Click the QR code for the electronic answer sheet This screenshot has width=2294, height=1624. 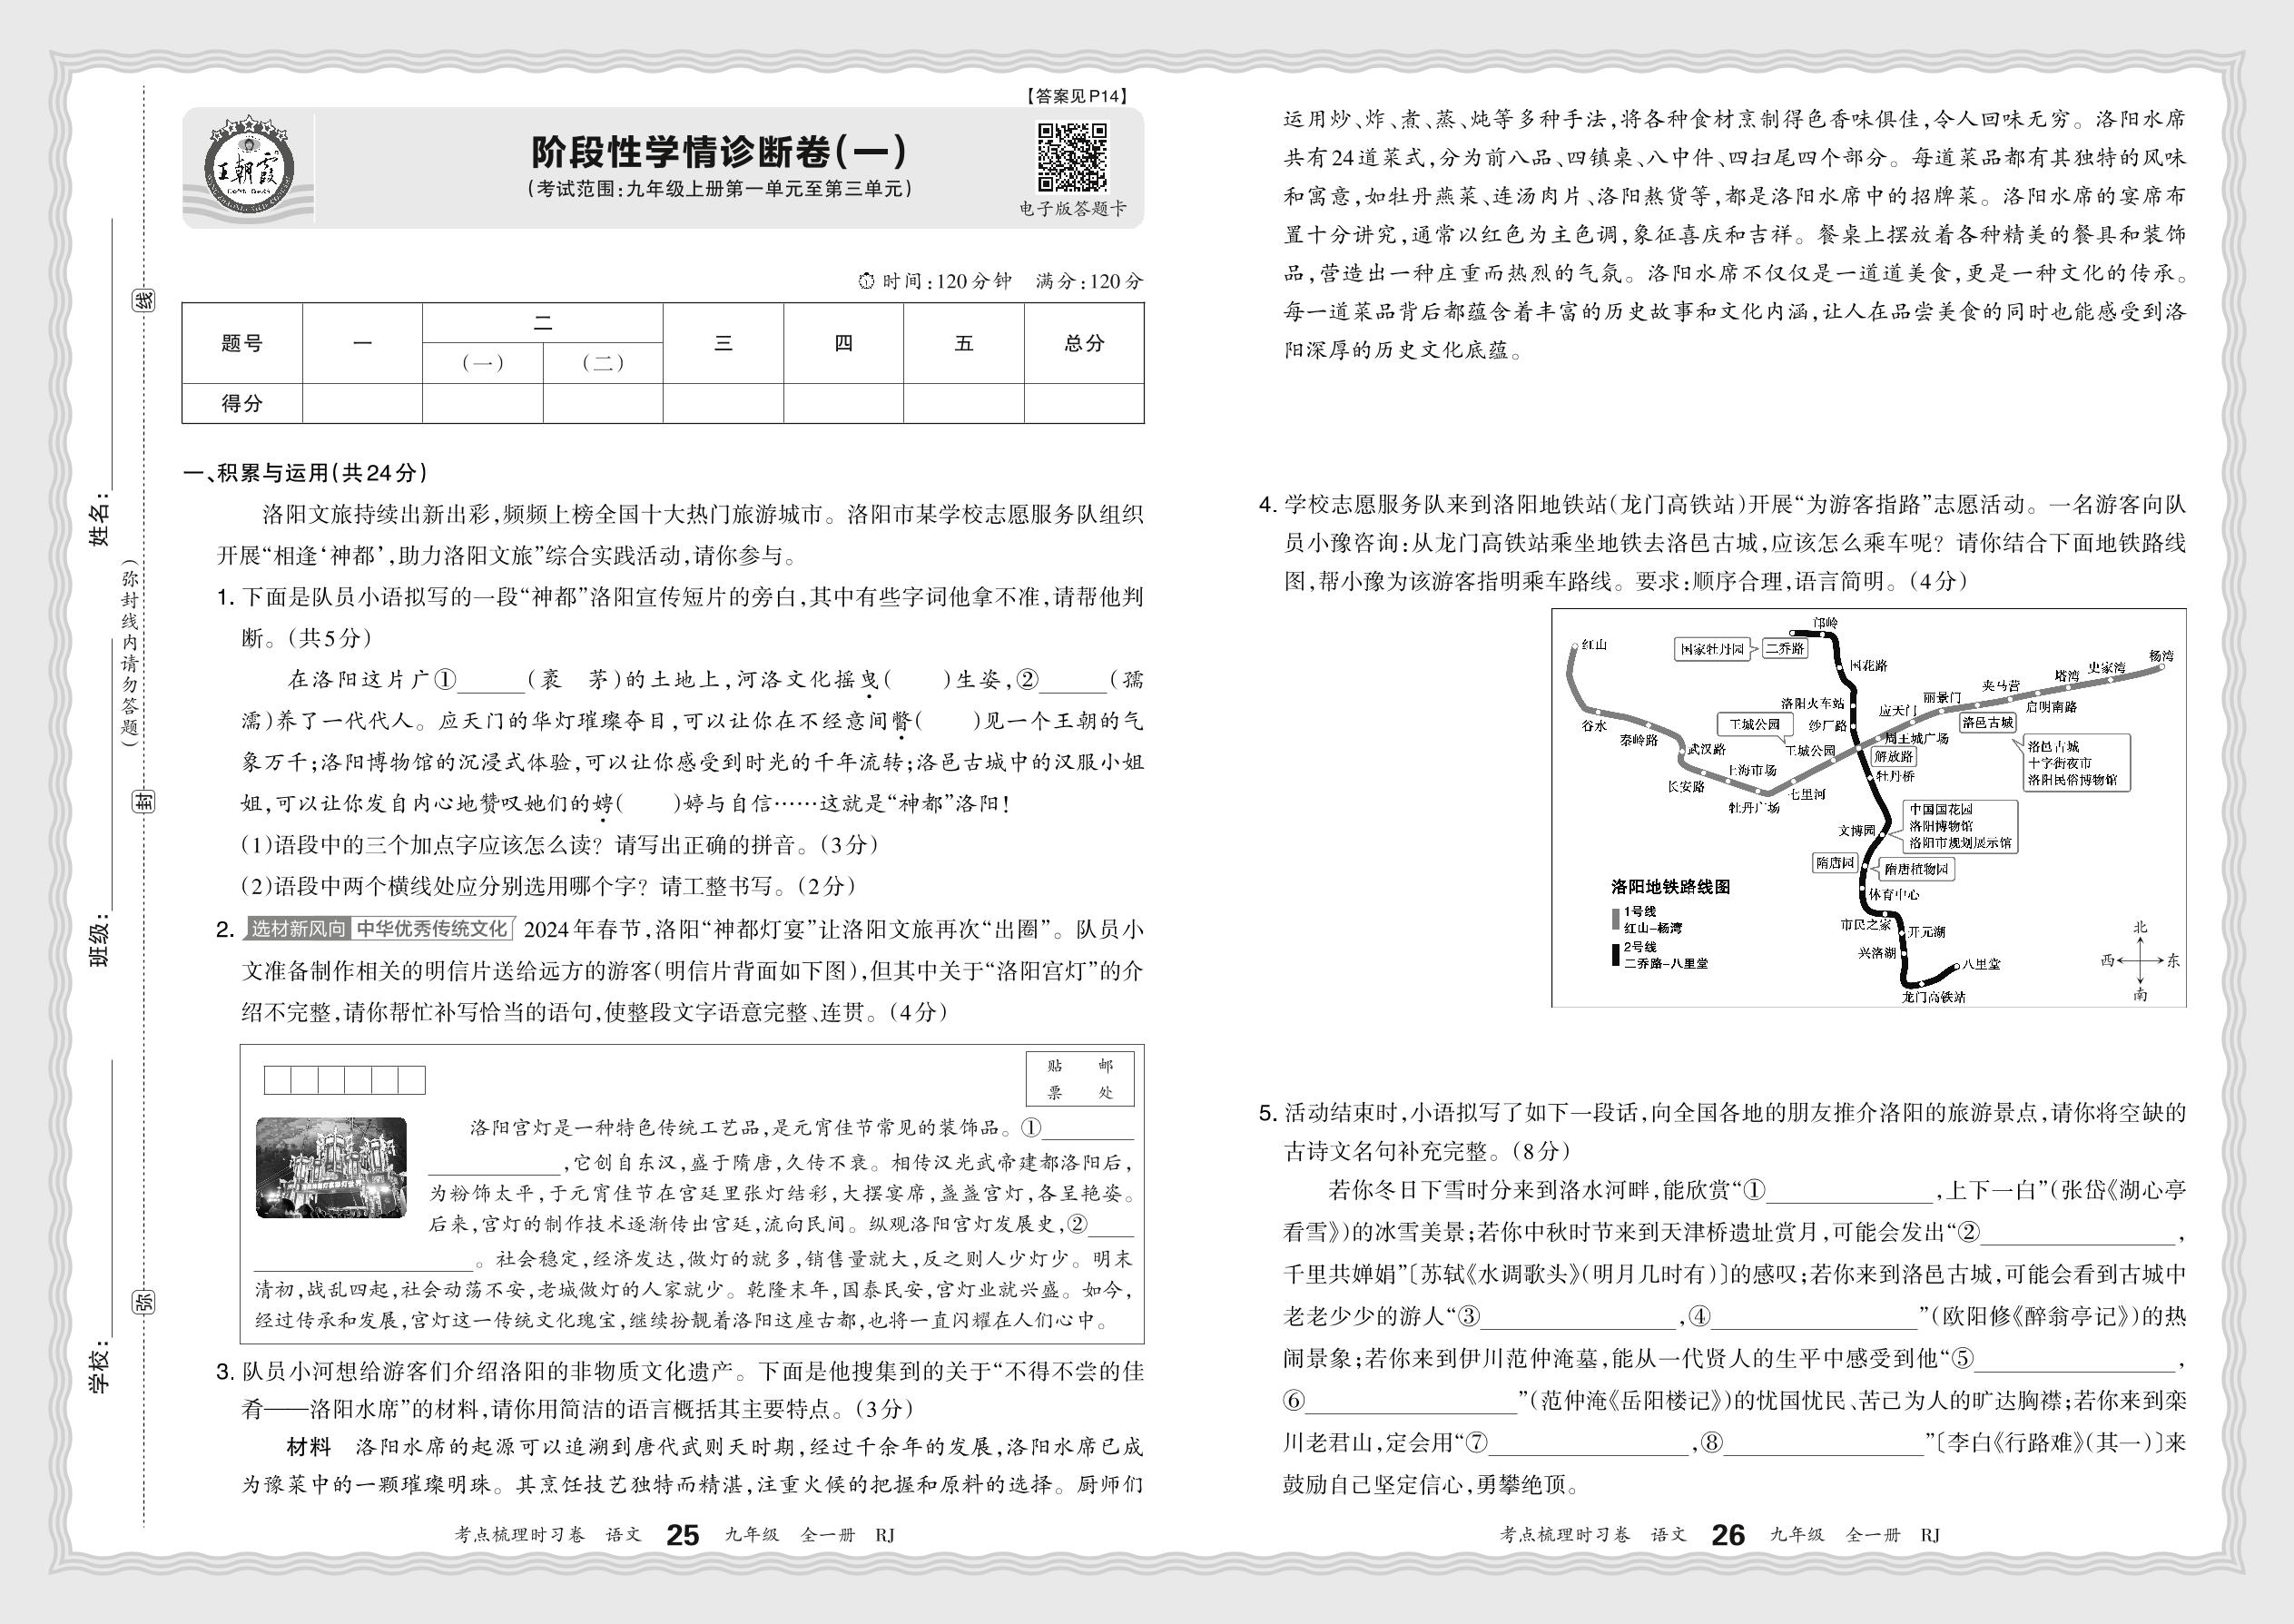point(1072,158)
